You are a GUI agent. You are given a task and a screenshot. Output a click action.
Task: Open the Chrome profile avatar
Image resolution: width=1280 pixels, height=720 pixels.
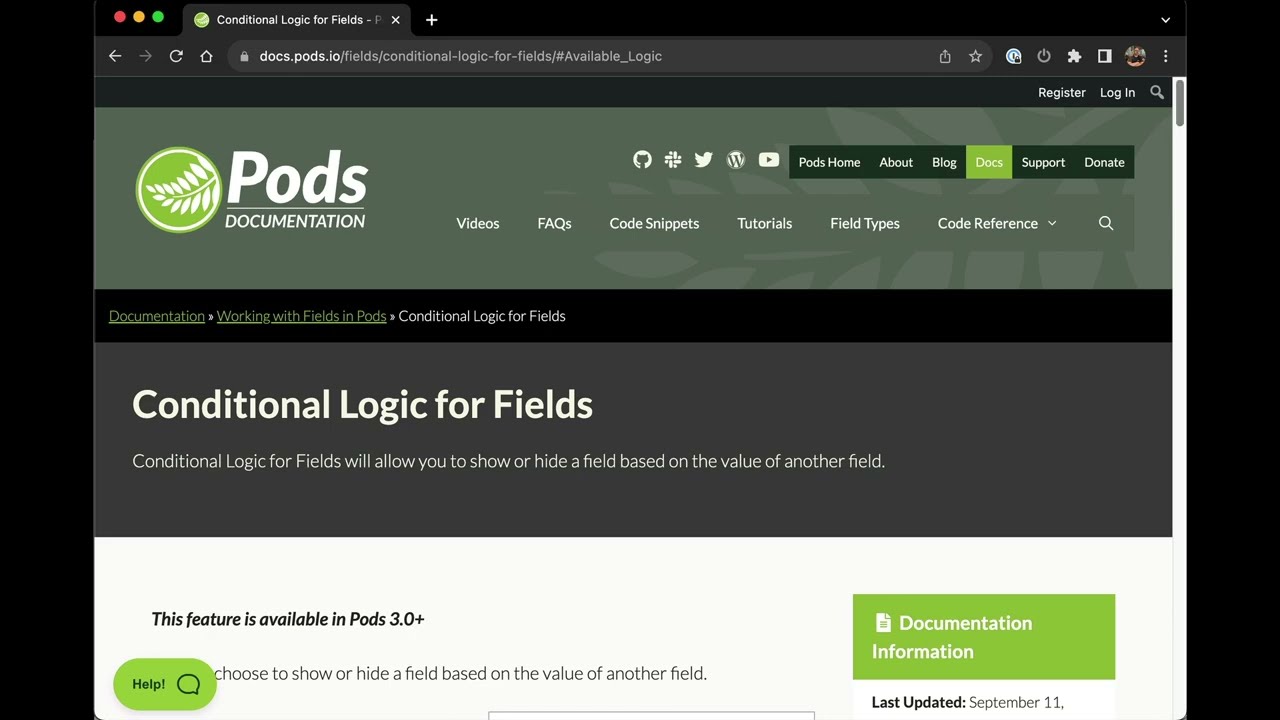pos(1135,56)
